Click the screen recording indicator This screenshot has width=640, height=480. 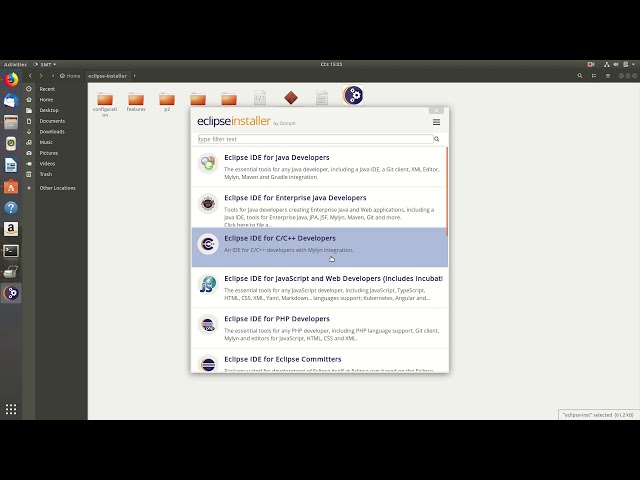pyautogui.click(x=591, y=64)
